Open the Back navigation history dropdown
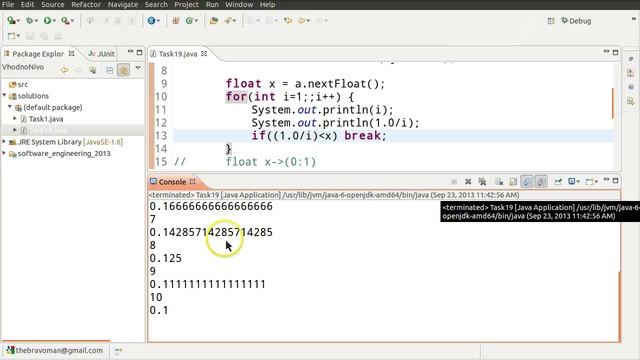The width and height of the screenshot is (640, 360). [309, 21]
